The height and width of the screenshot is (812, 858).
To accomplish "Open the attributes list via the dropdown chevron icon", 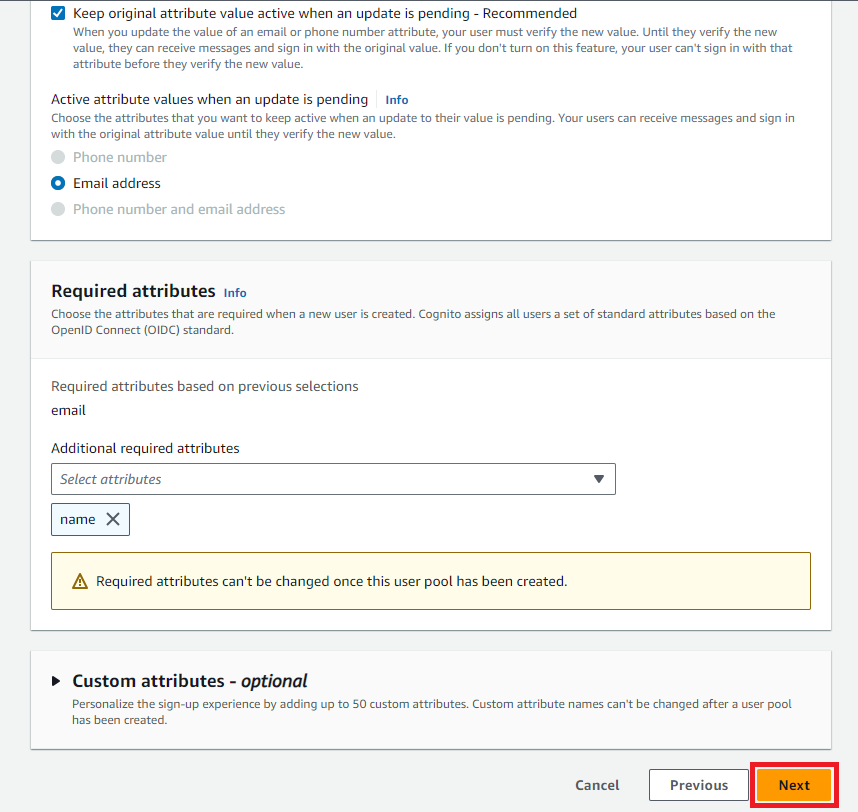I will click(600, 479).
